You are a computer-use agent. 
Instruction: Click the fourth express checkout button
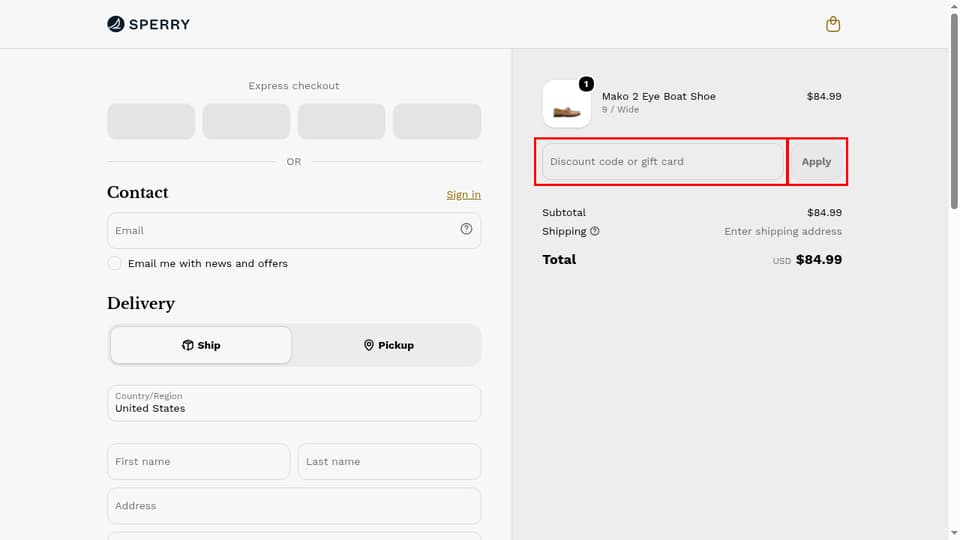(437, 121)
